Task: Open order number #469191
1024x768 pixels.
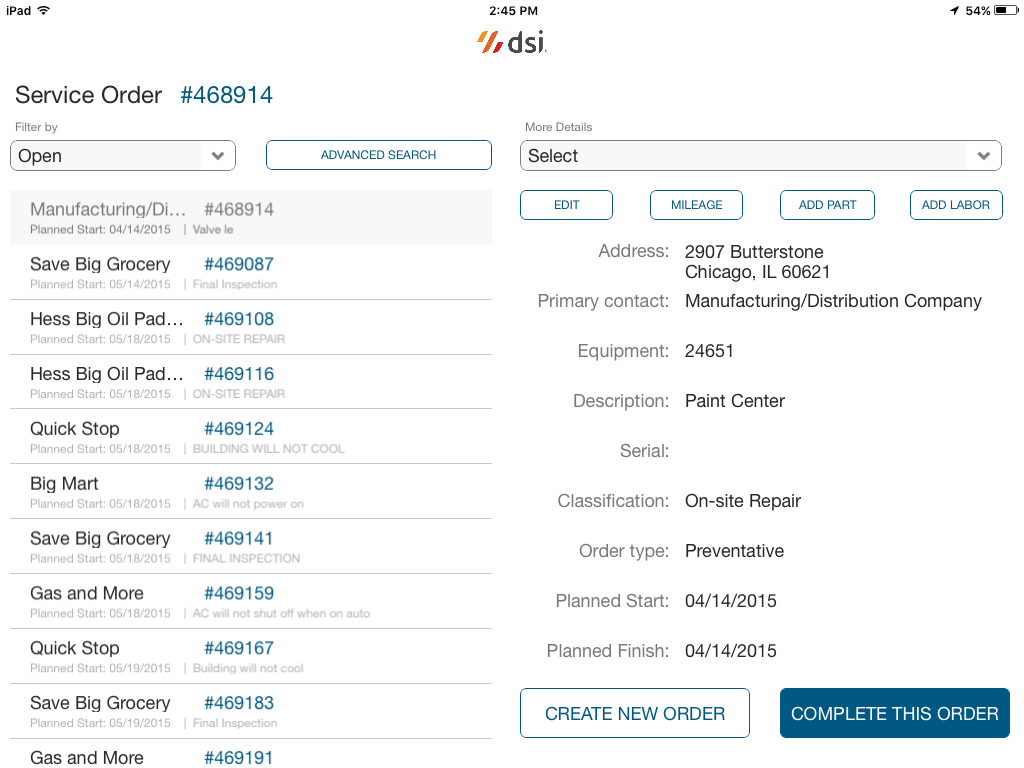Action: click(x=238, y=757)
